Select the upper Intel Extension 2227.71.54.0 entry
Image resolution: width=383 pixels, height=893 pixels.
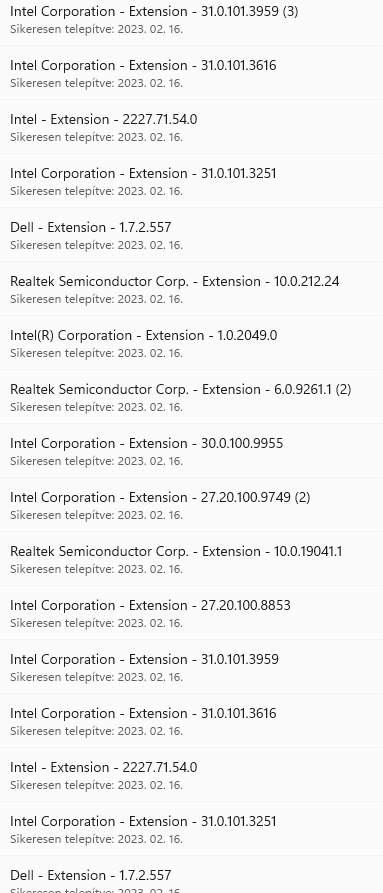pos(191,127)
